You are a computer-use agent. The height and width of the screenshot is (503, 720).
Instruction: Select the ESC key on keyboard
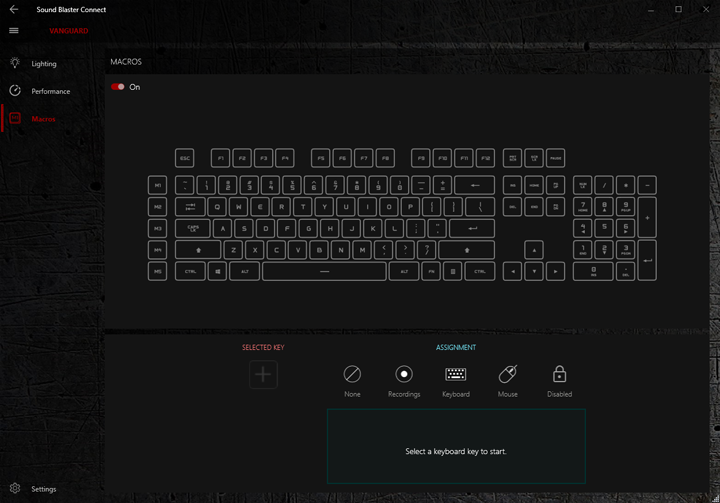(184, 158)
